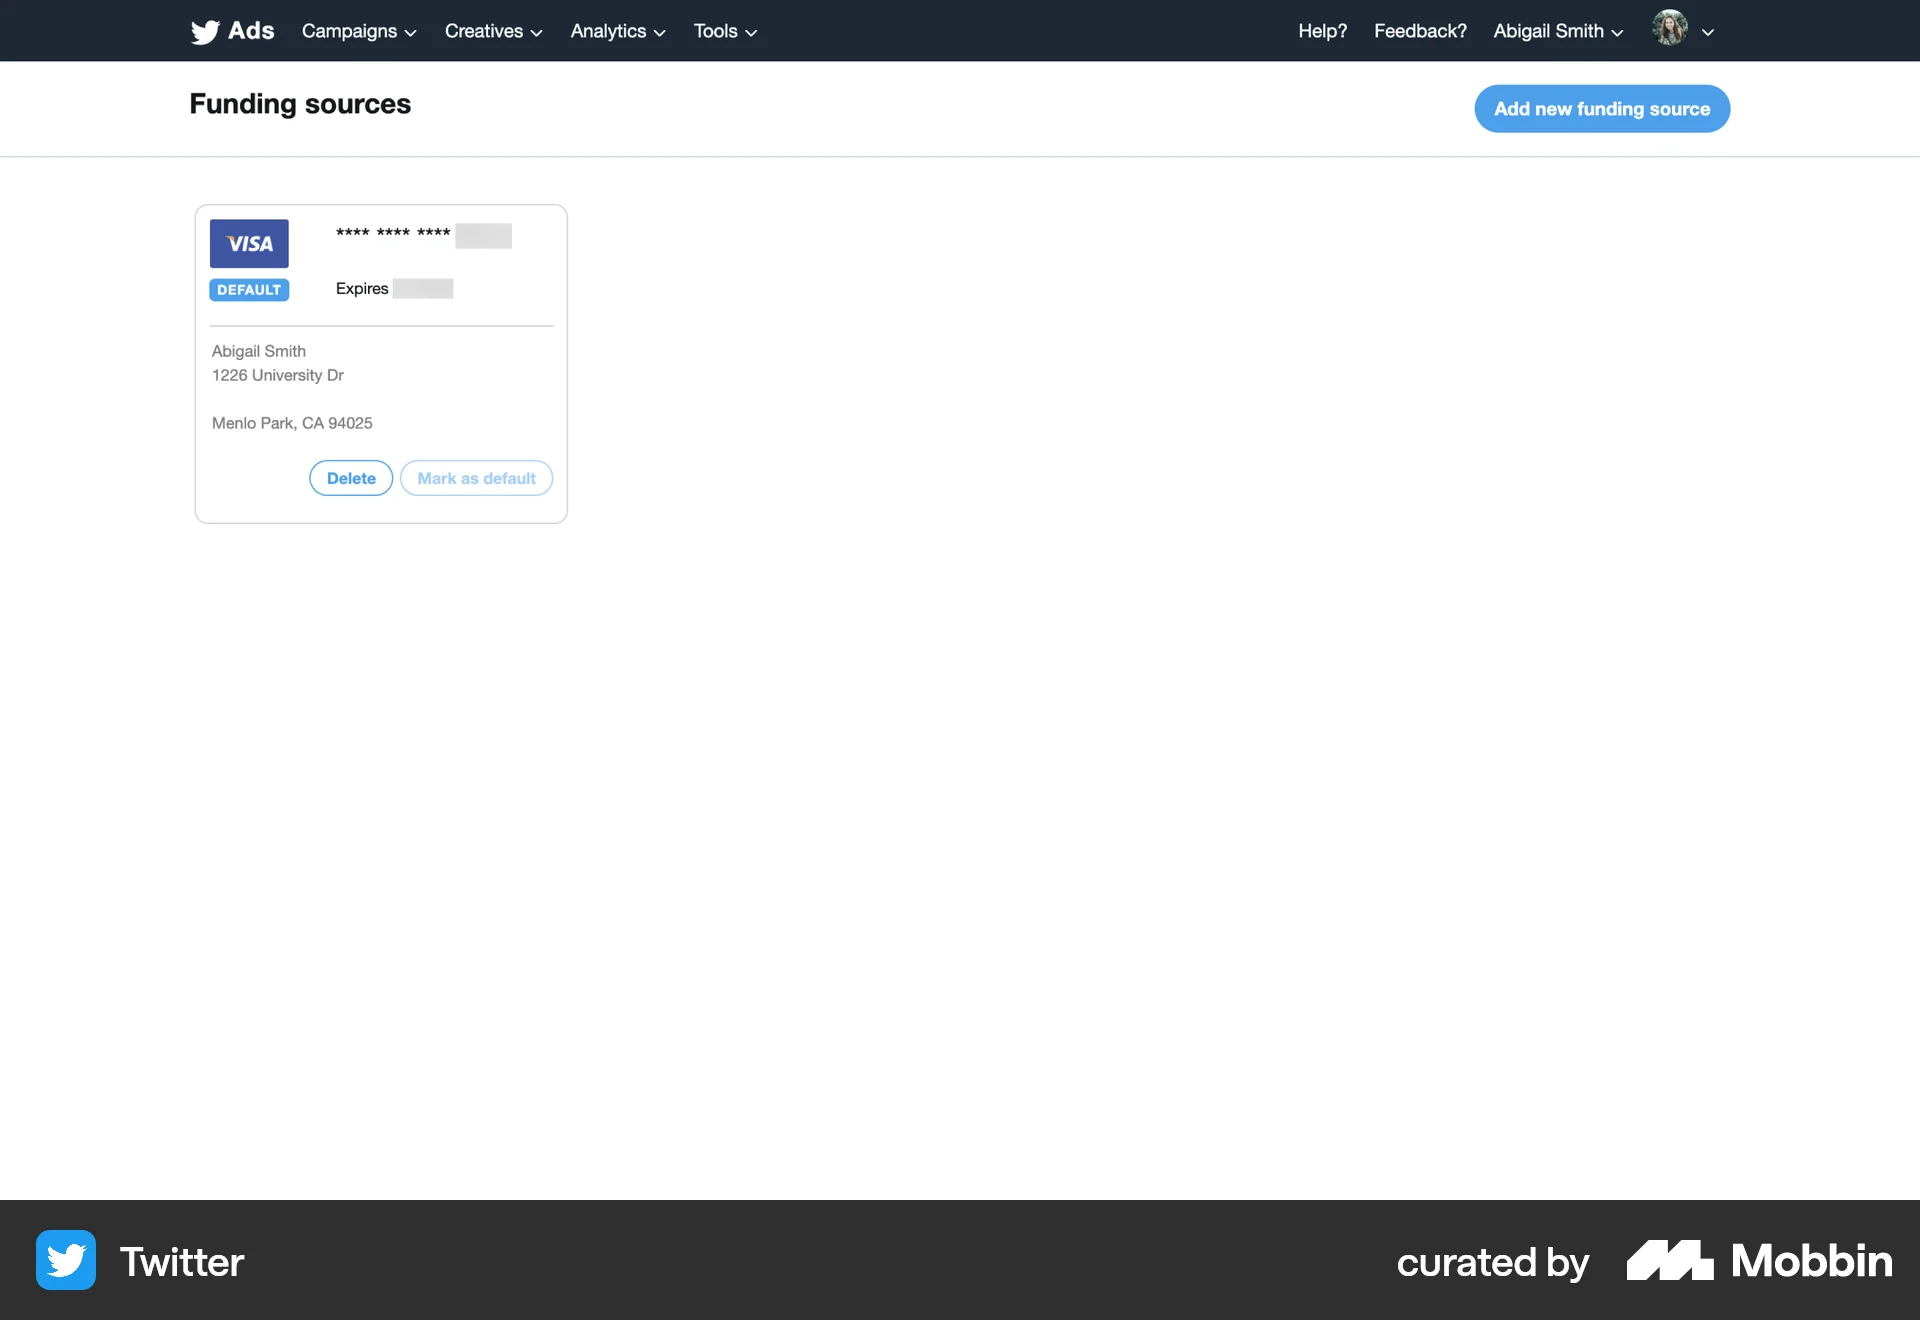This screenshot has height=1320, width=1920.
Task: Click the Twitter bird icon in the footer
Action: (64, 1260)
